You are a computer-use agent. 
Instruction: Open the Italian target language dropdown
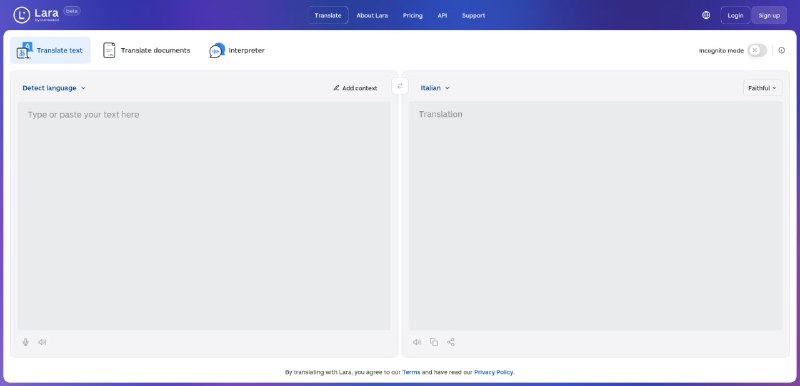click(435, 88)
